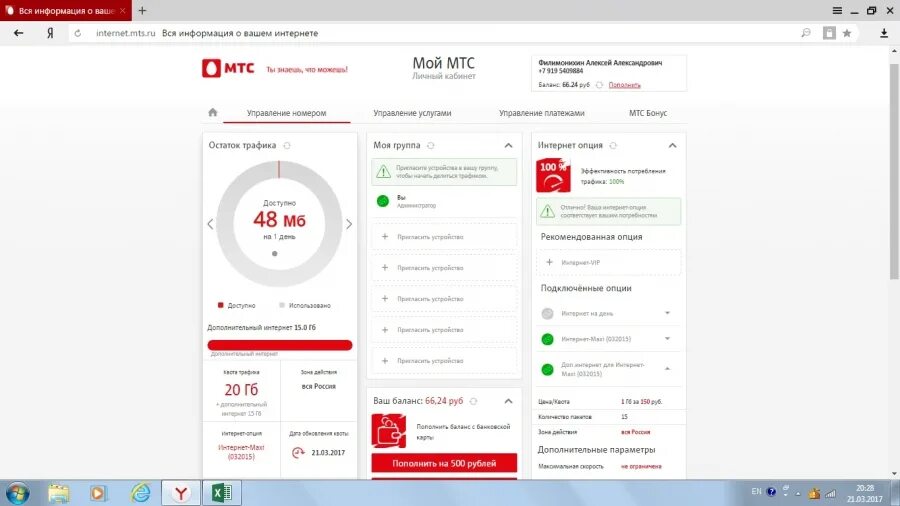
Task: Show the previous traffic chart
Action: 210,224
